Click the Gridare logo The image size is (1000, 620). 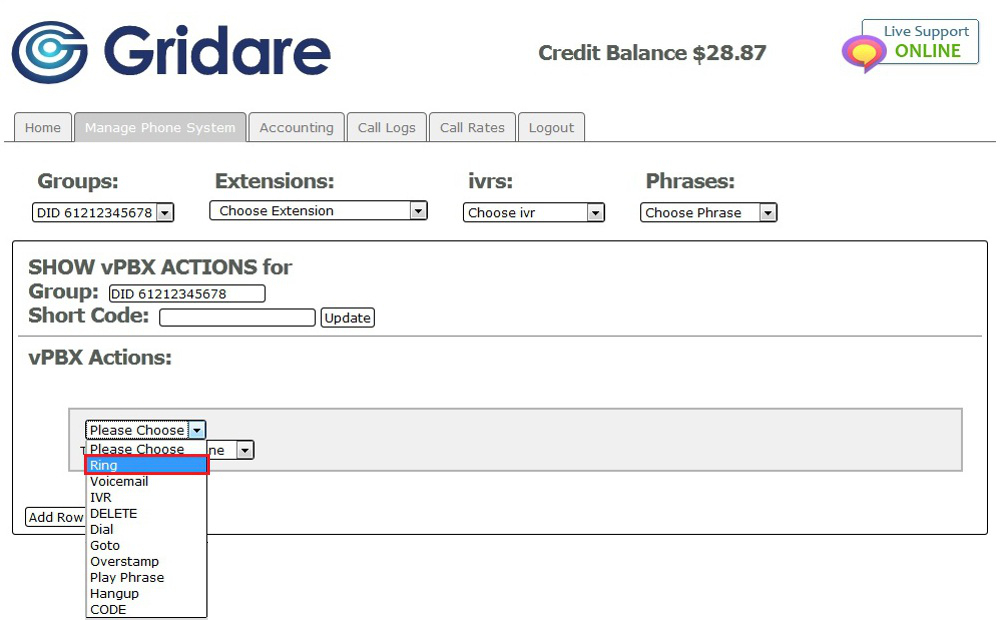[x=170, y=52]
